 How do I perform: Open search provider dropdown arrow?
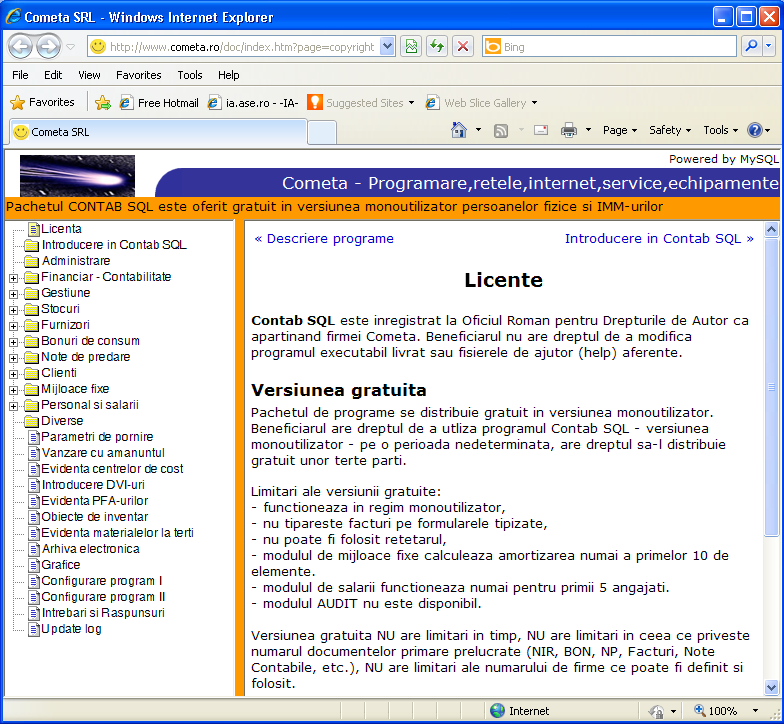click(768, 46)
